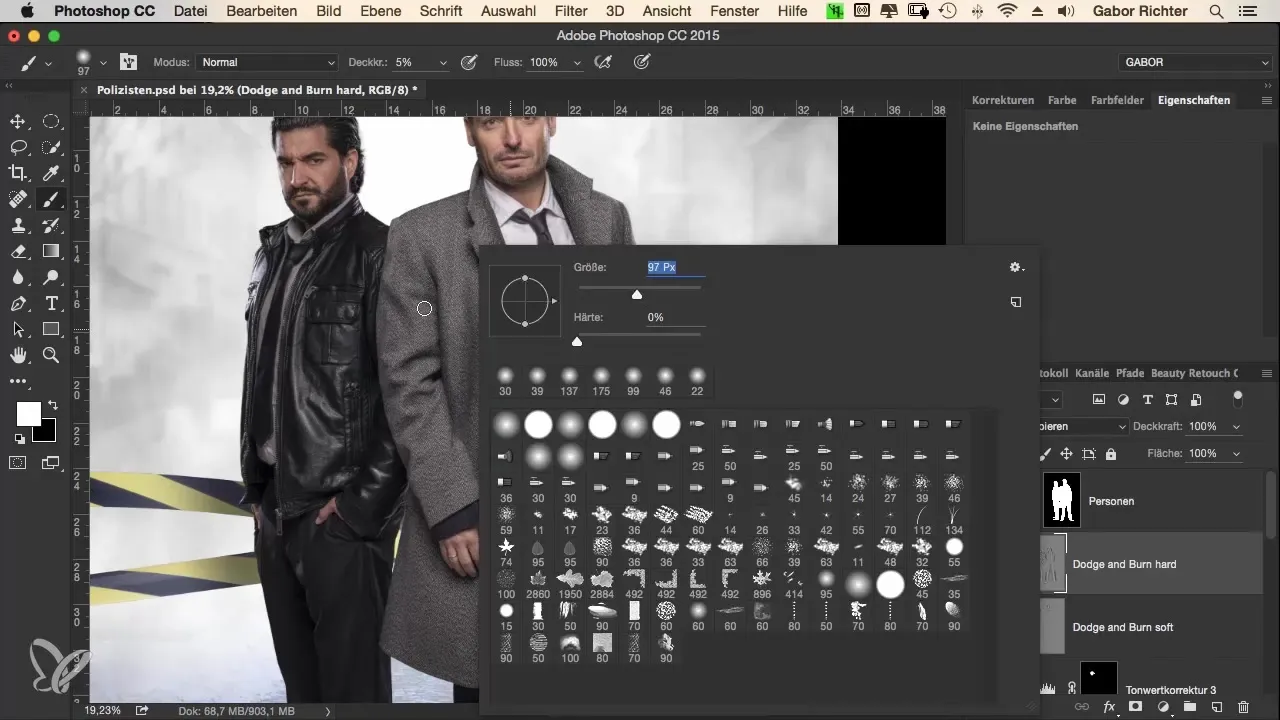Toggle lock position for layer
1280x720 pixels.
1067,453
